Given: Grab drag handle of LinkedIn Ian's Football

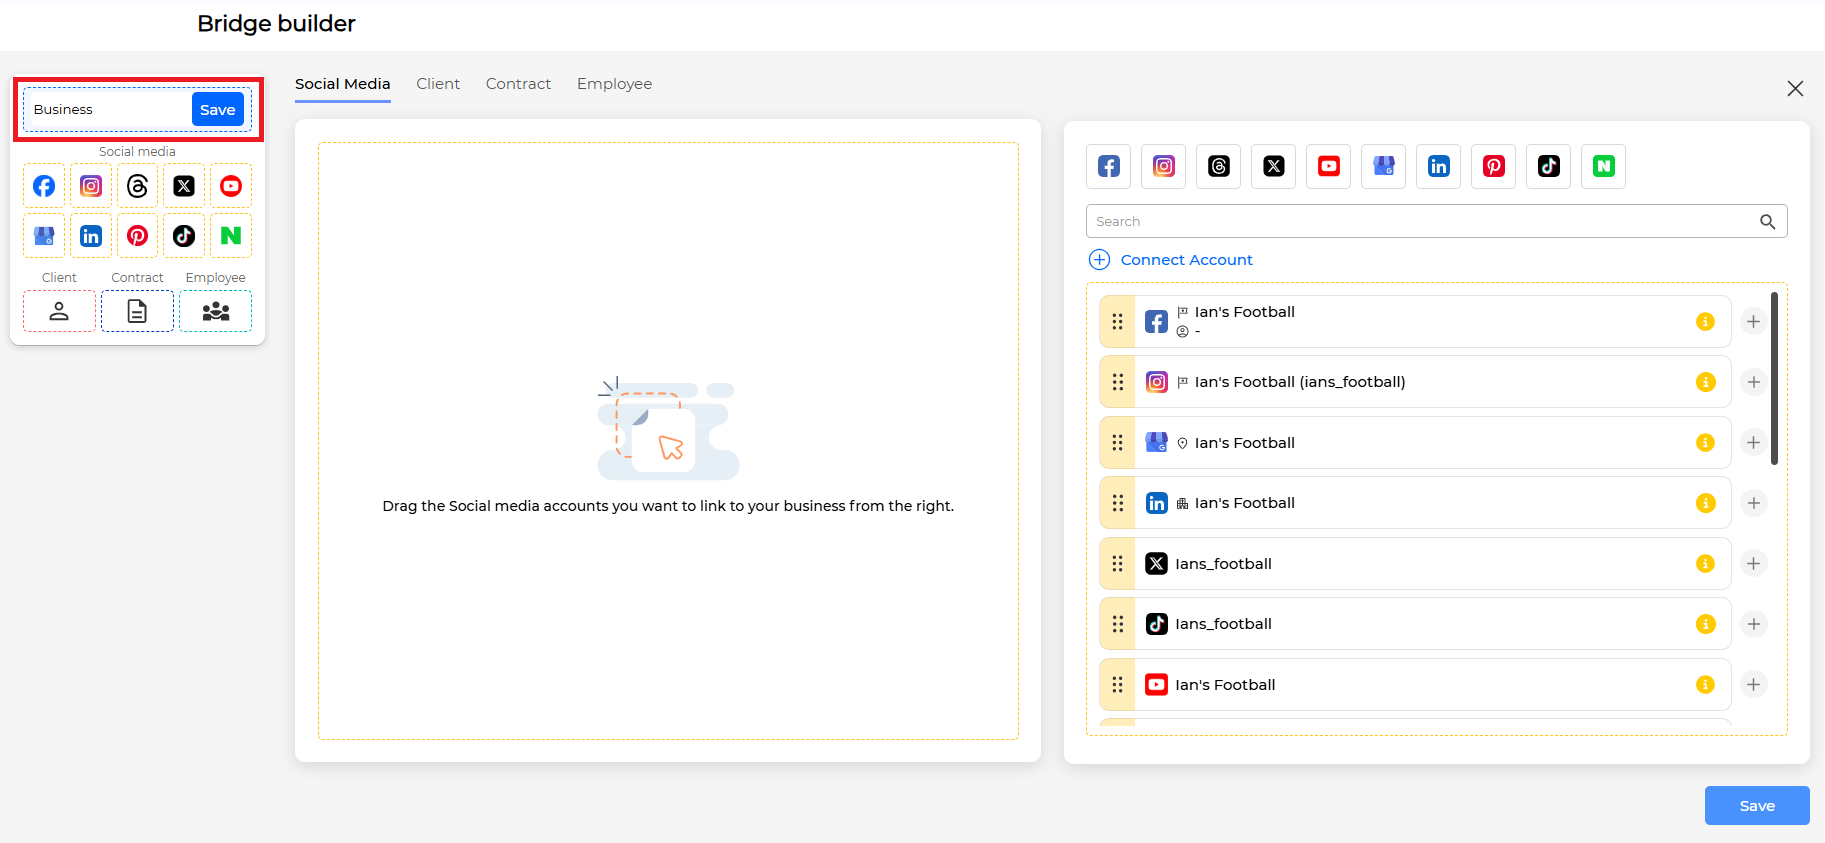Looking at the screenshot, I should pos(1118,503).
